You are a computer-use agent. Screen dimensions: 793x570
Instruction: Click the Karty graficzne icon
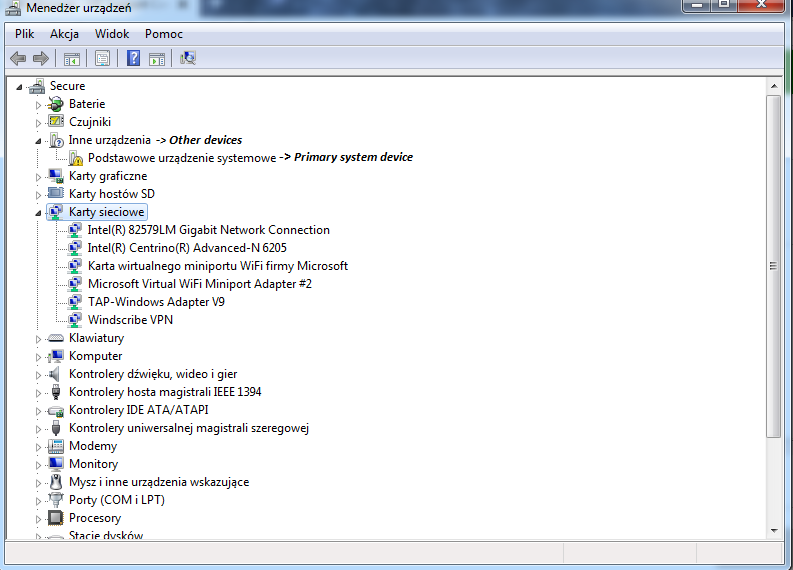[x=56, y=176]
